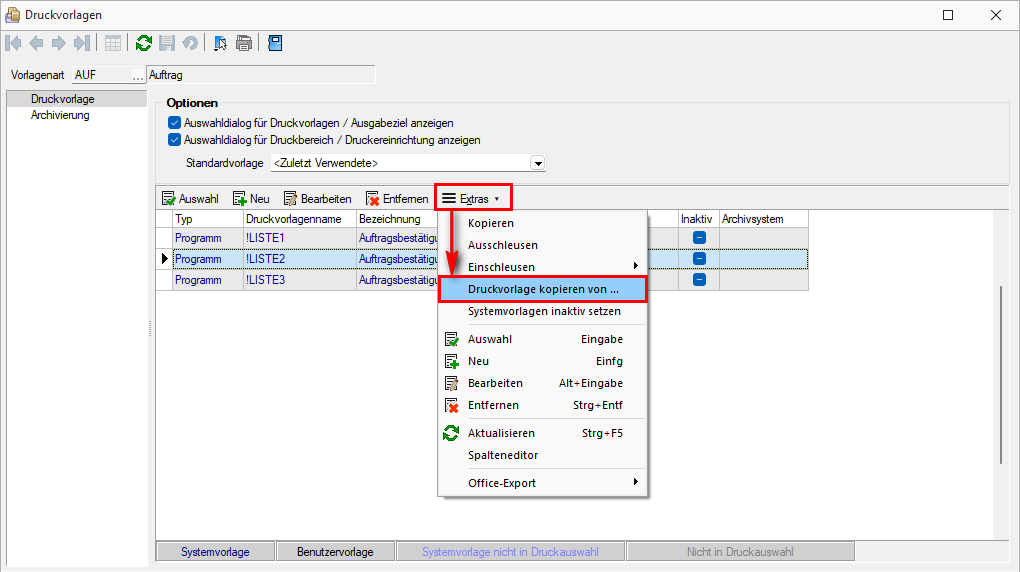
Task: Click the Archivsystem column header
Action: coord(764,219)
